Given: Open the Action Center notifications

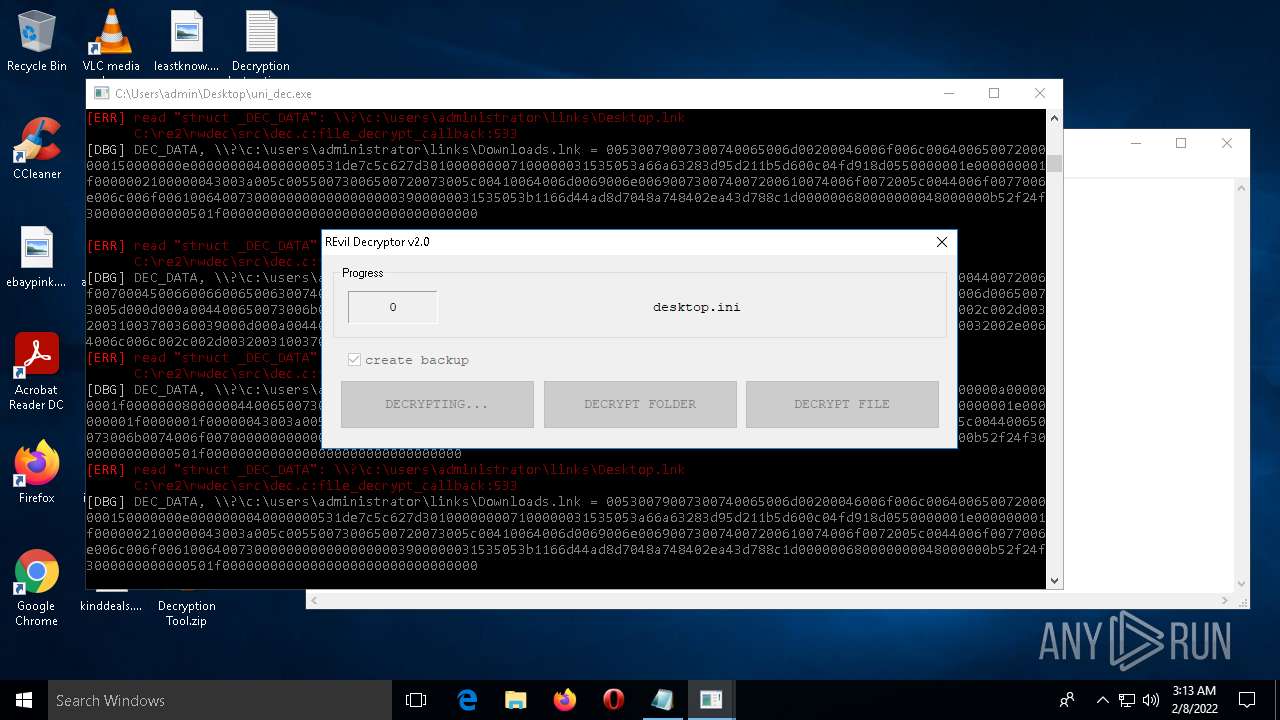Looking at the screenshot, I should (x=1247, y=700).
